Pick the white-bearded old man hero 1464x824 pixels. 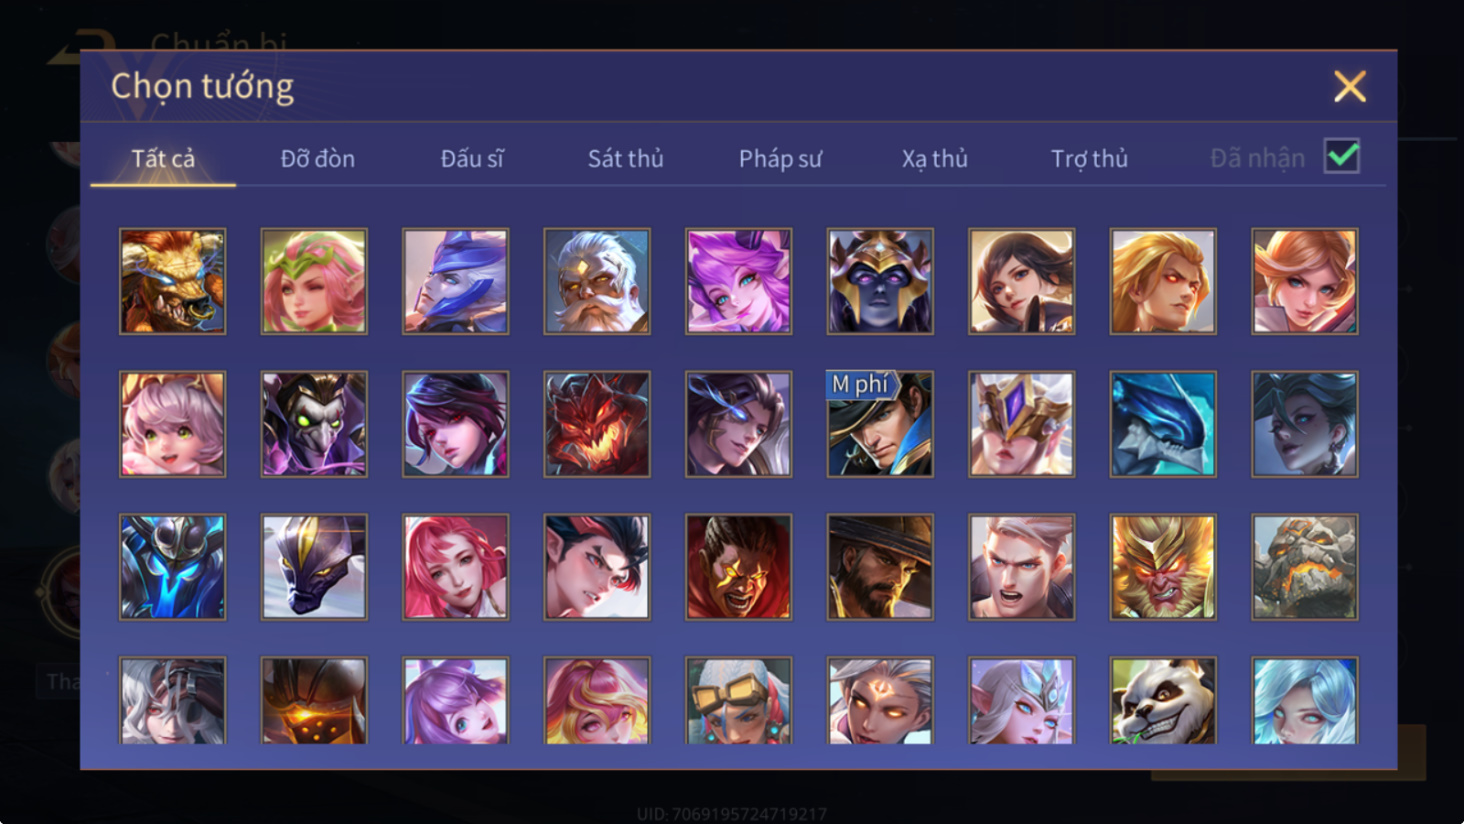pos(597,281)
